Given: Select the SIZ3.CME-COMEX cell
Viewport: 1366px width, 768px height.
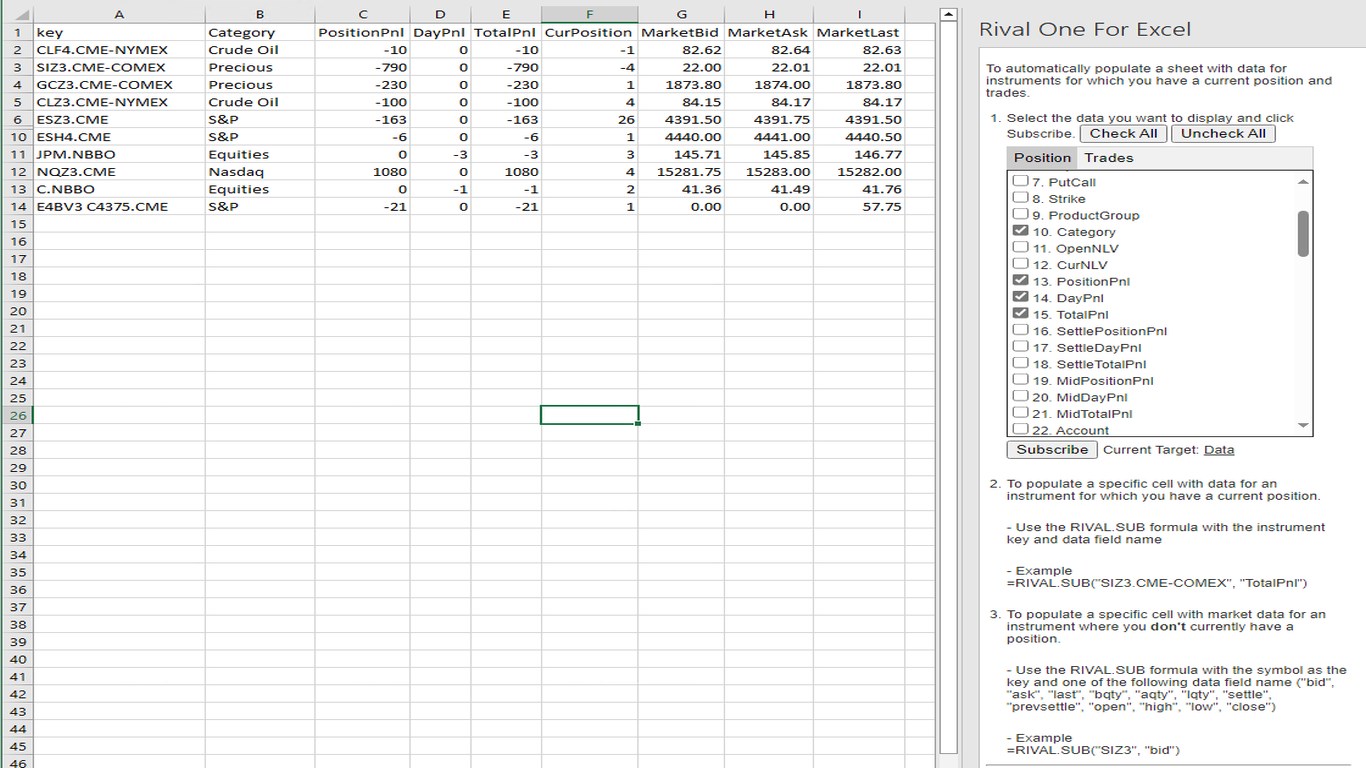Looking at the screenshot, I should 119,67.
